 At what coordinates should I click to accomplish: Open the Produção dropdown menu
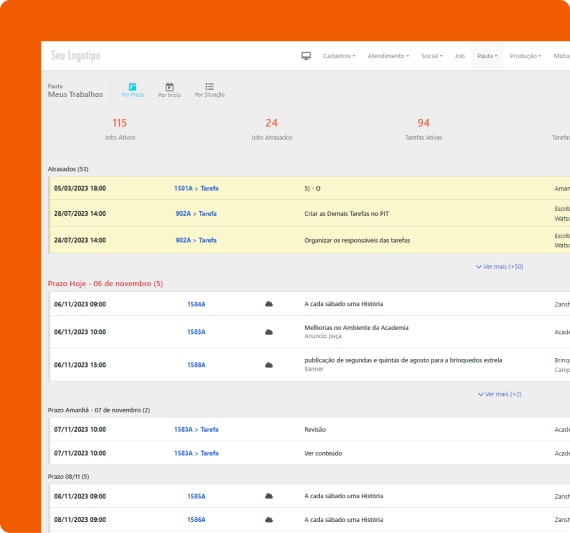tap(525, 56)
